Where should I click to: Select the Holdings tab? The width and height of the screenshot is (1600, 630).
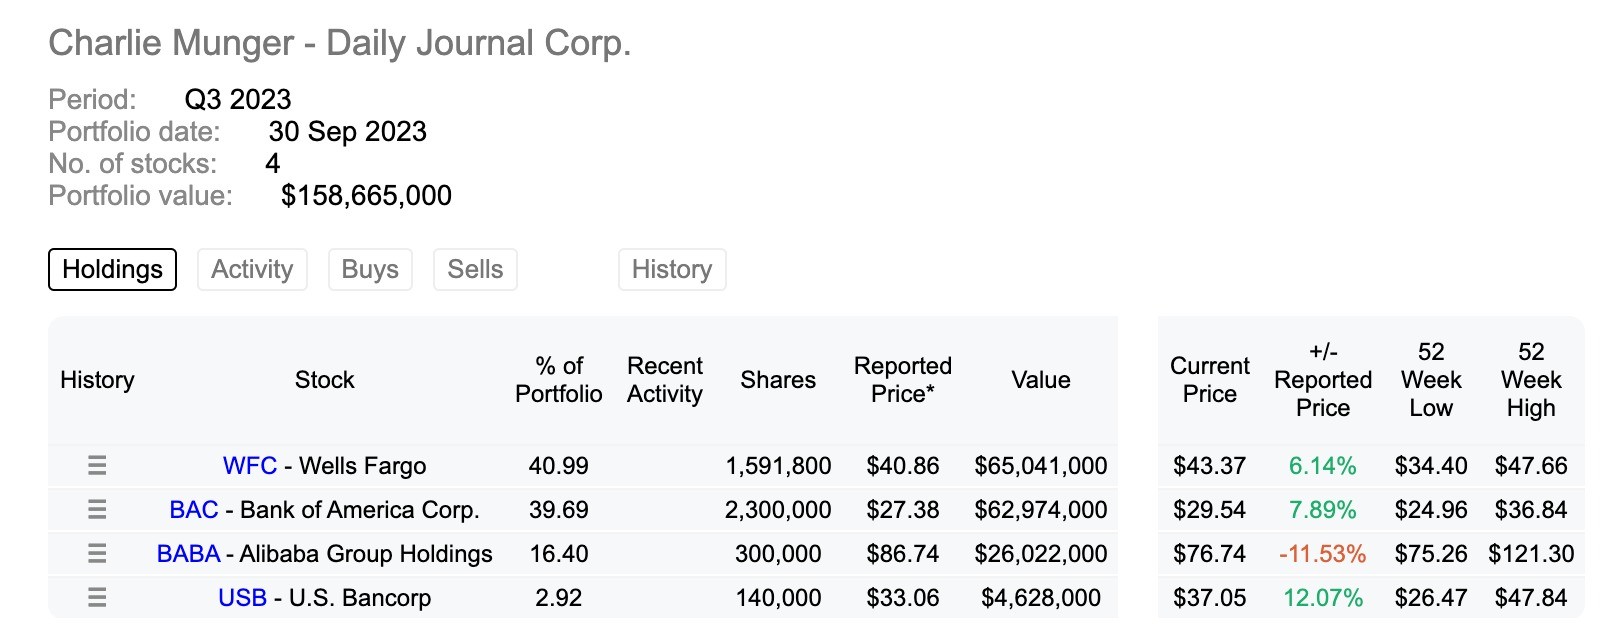(x=112, y=269)
